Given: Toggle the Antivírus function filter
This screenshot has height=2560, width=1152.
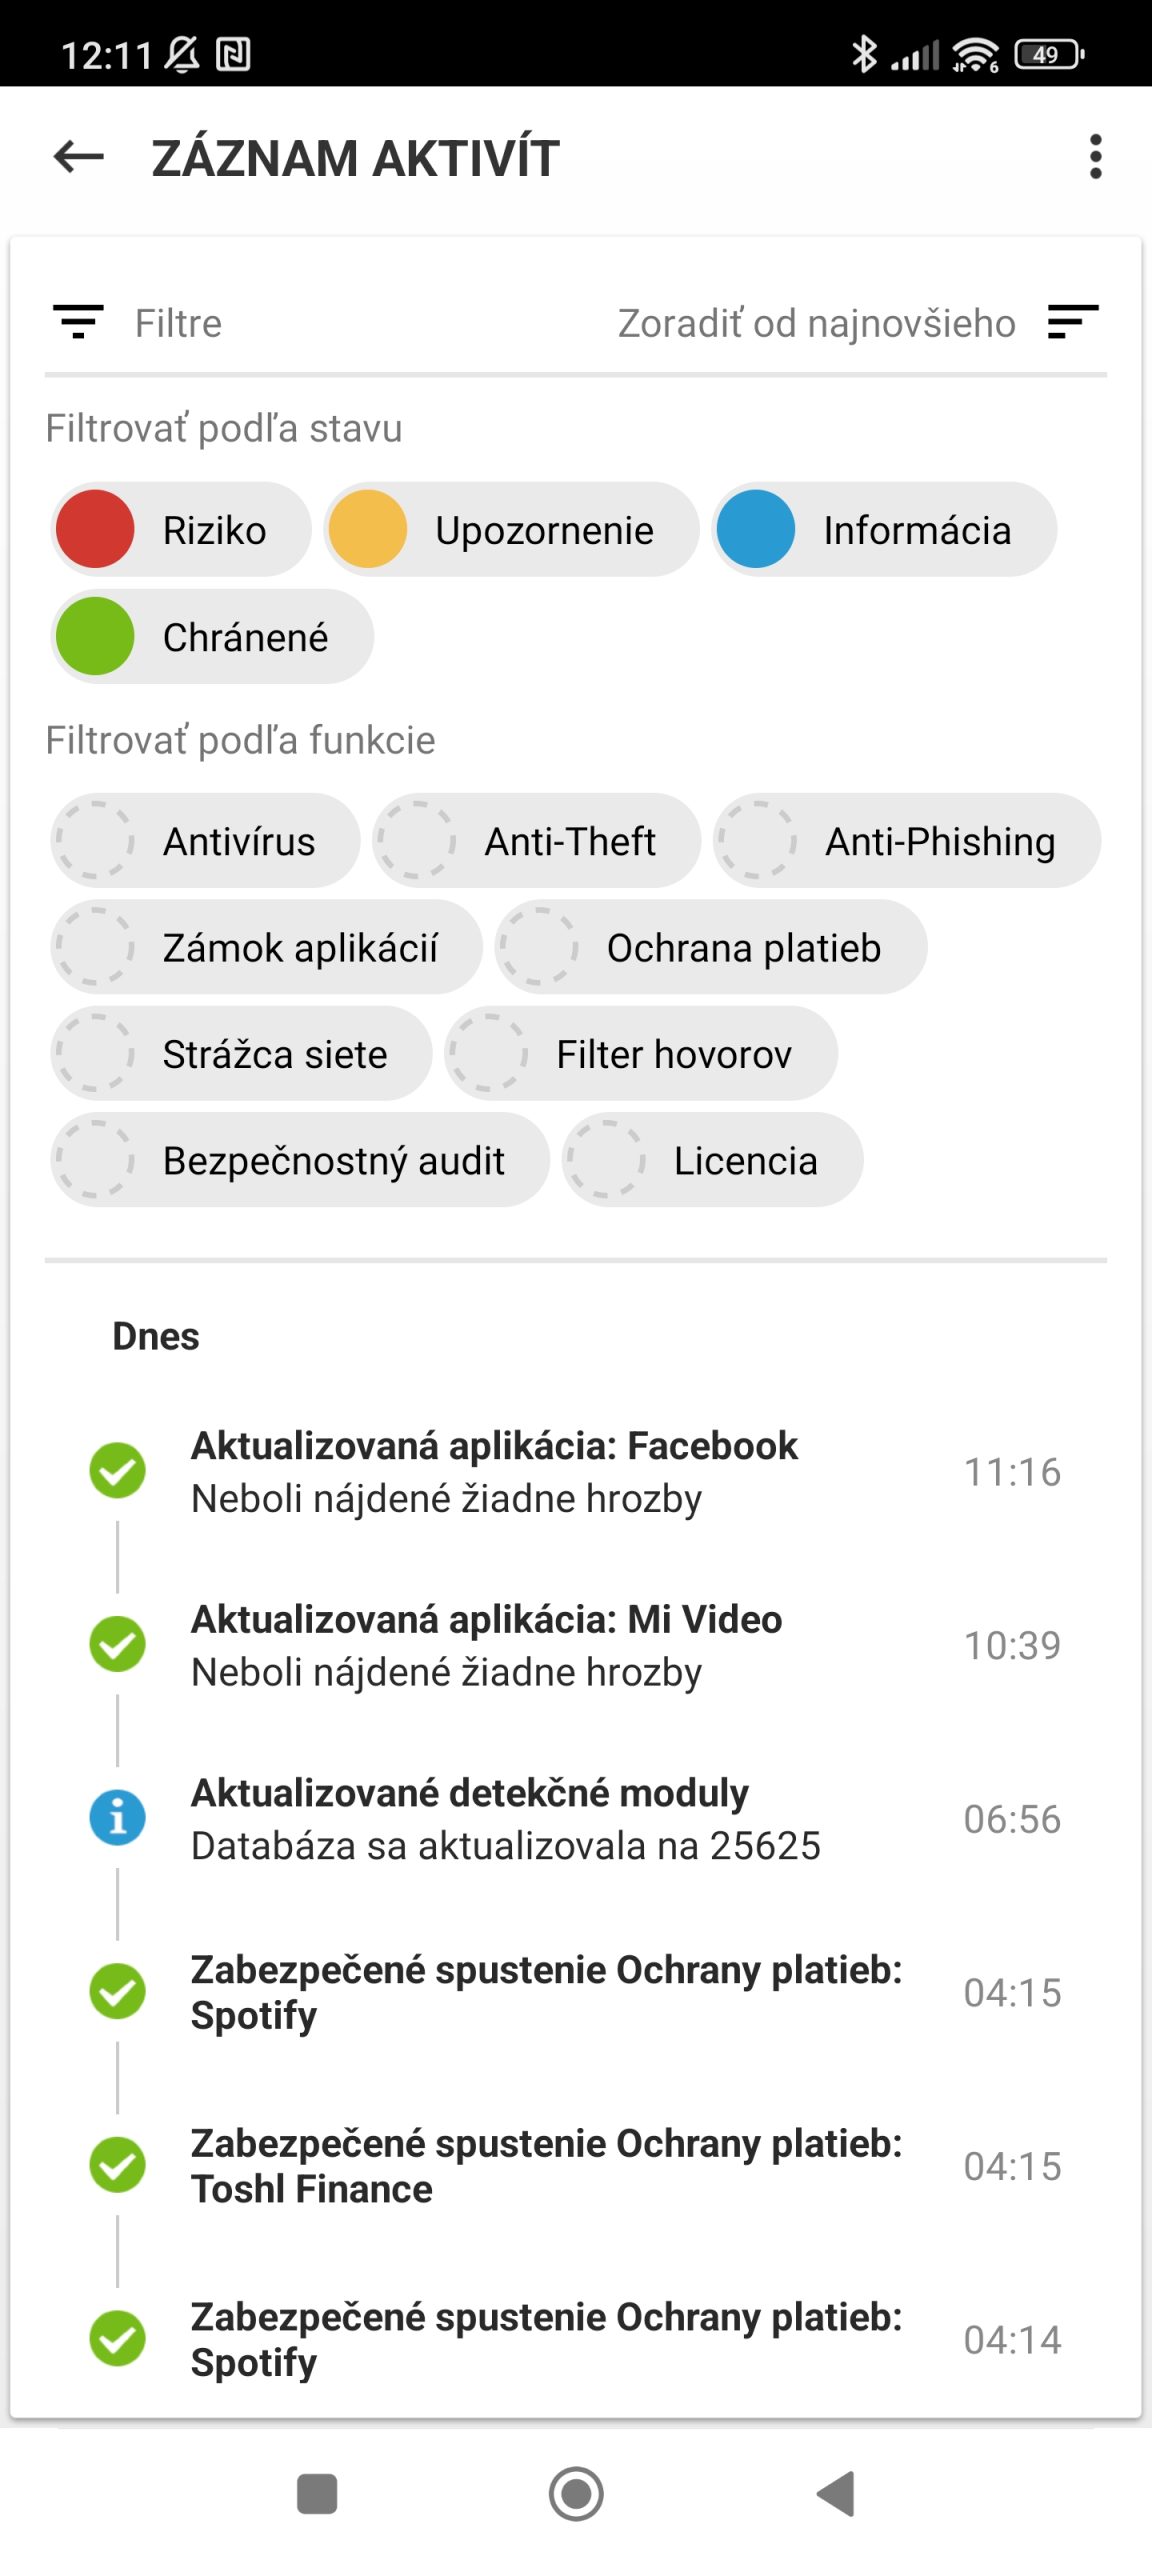Looking at the screenshot, I should pyautogui.click(x=205, y=841).
